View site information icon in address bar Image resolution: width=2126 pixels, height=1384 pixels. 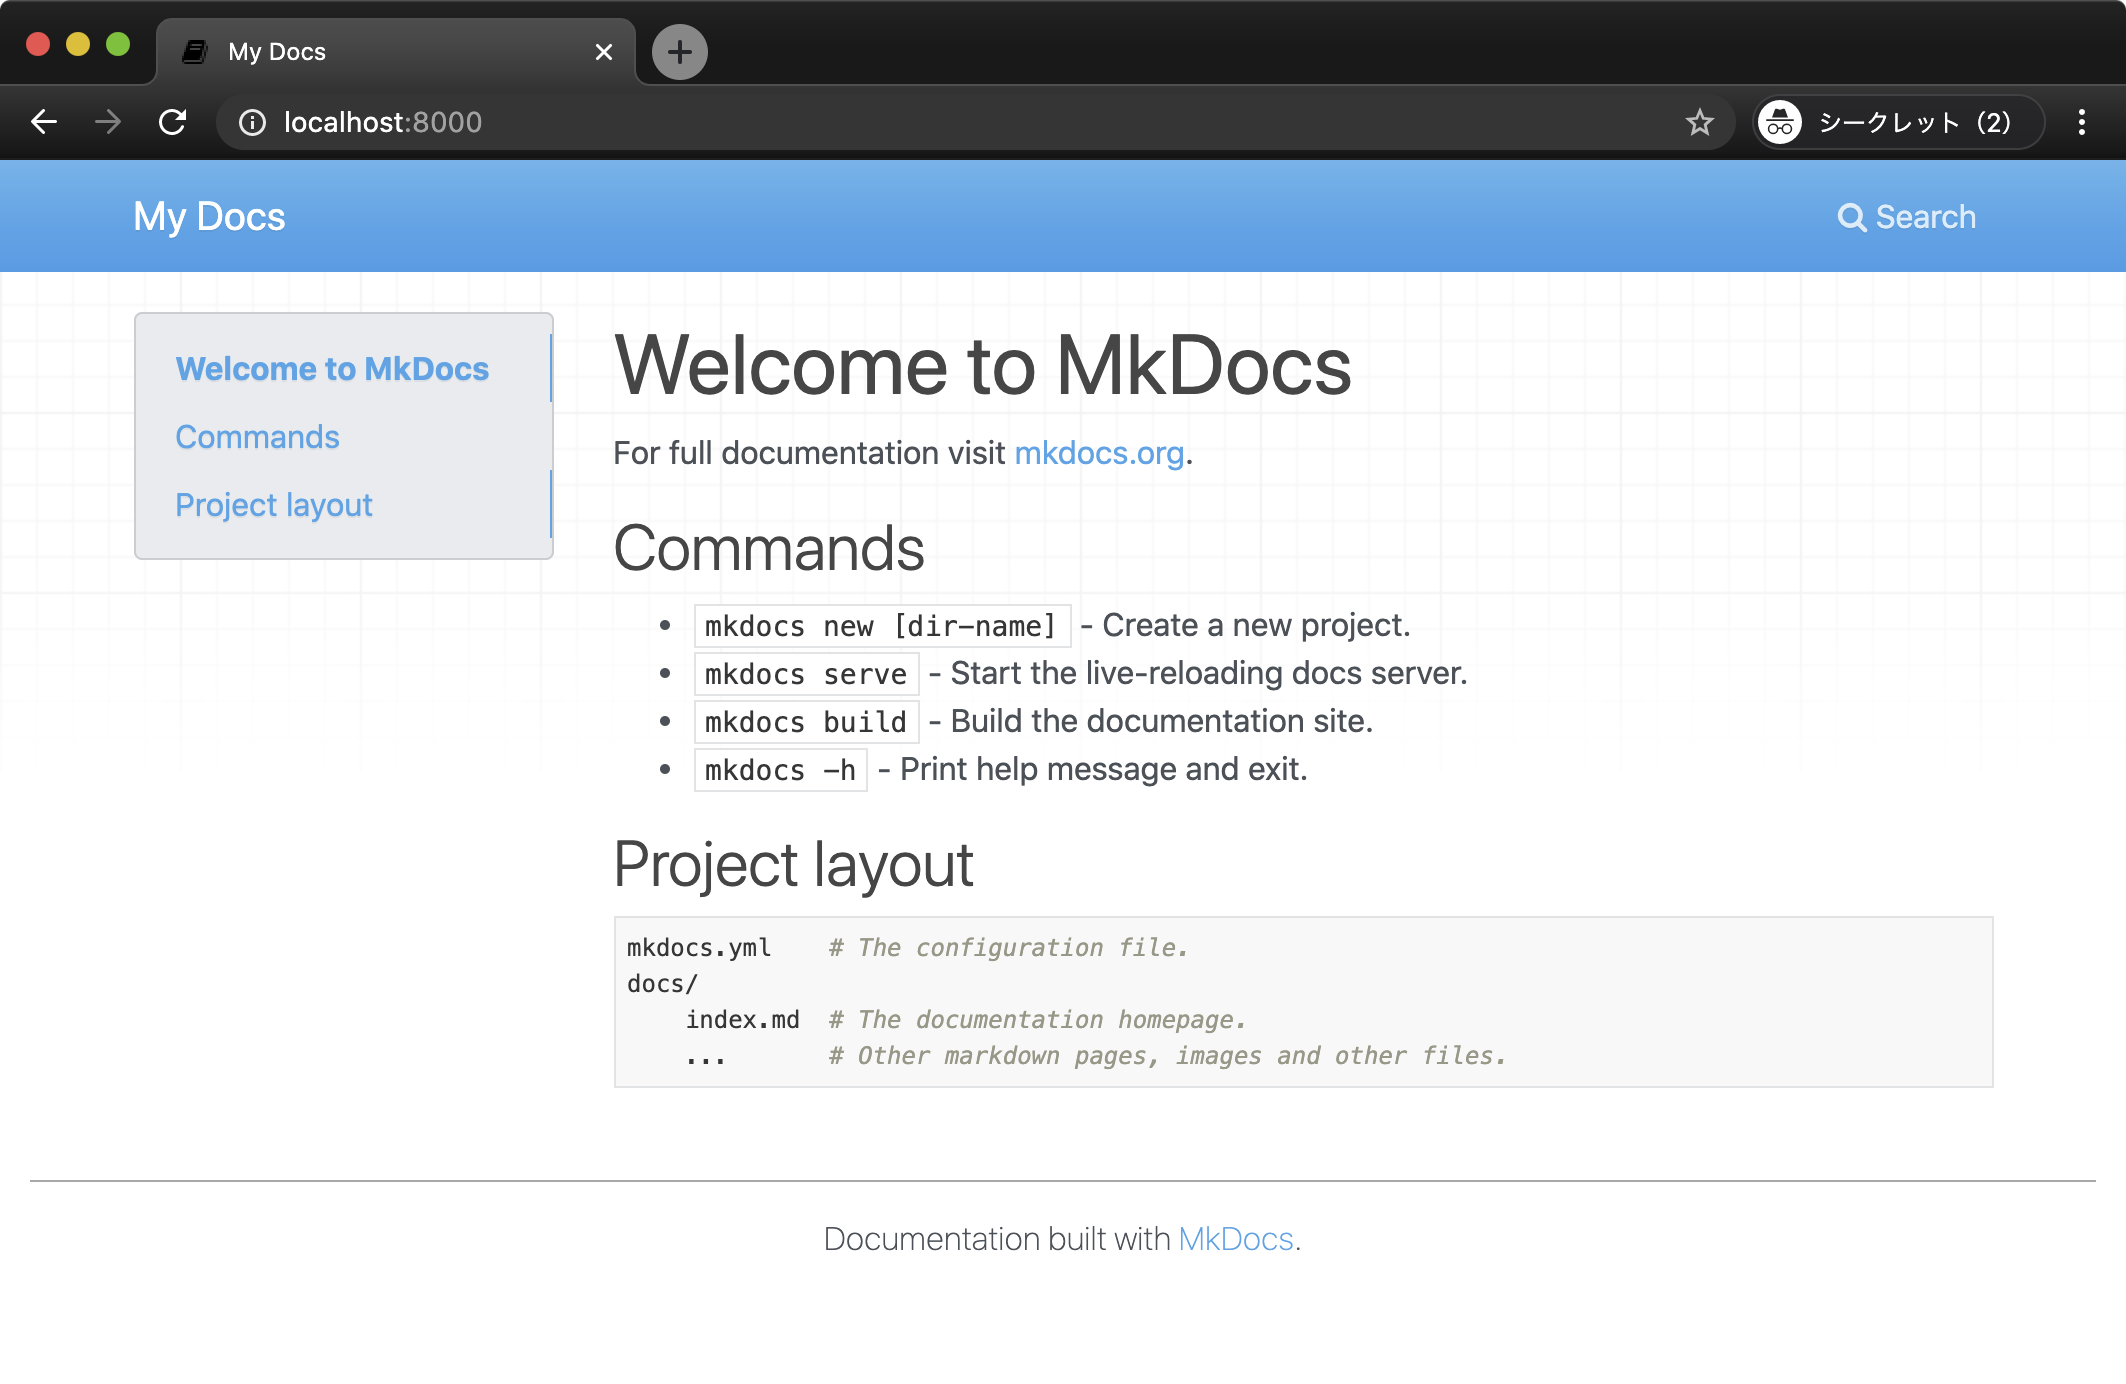point(252,122)
